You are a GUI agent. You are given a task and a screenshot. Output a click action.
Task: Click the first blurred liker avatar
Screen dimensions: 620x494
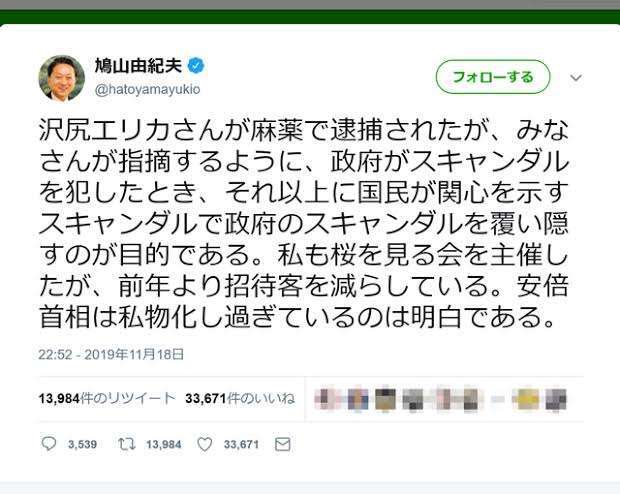[325, 399]
